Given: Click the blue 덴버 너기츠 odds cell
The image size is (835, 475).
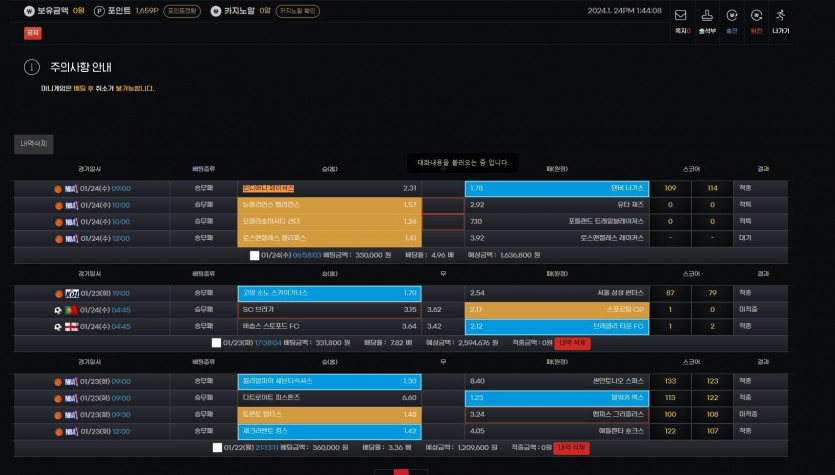Looking at the screenshot, I should click(557, 188).
